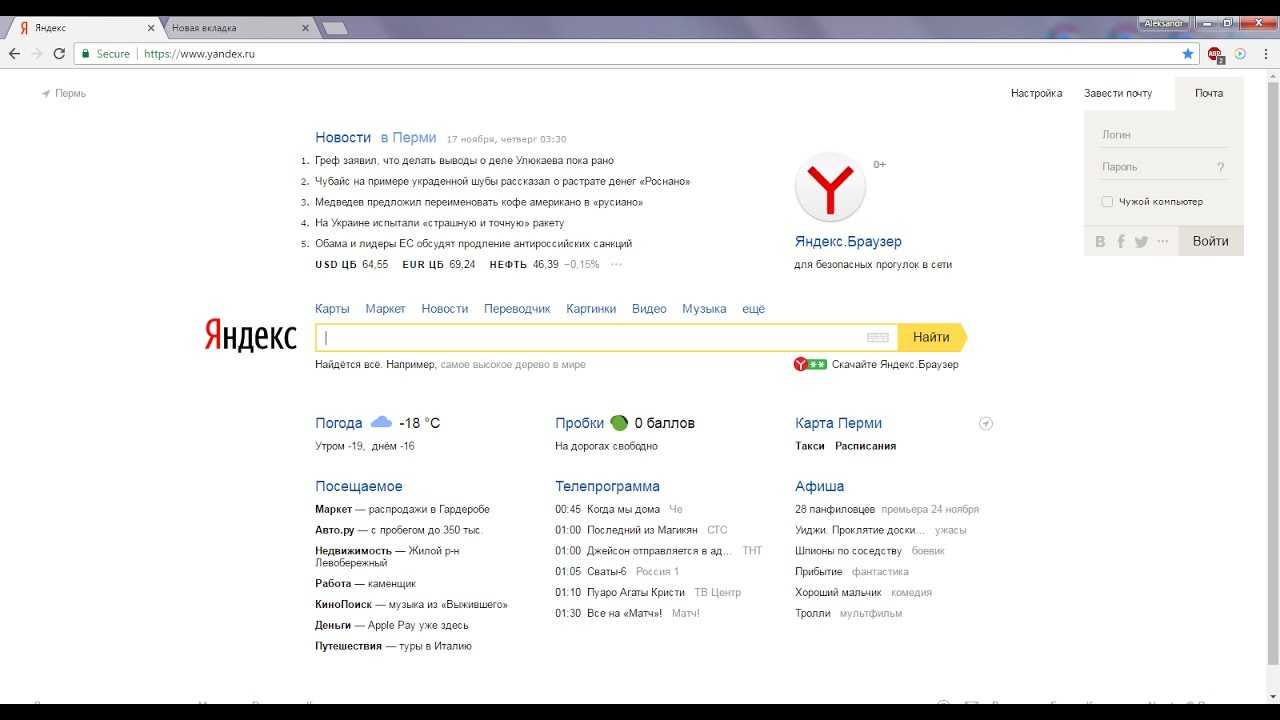Viewport: 1280px width, 720px height.
Task: Click the cloud weather icon next to Погода
Action: (x=381, y=422)
